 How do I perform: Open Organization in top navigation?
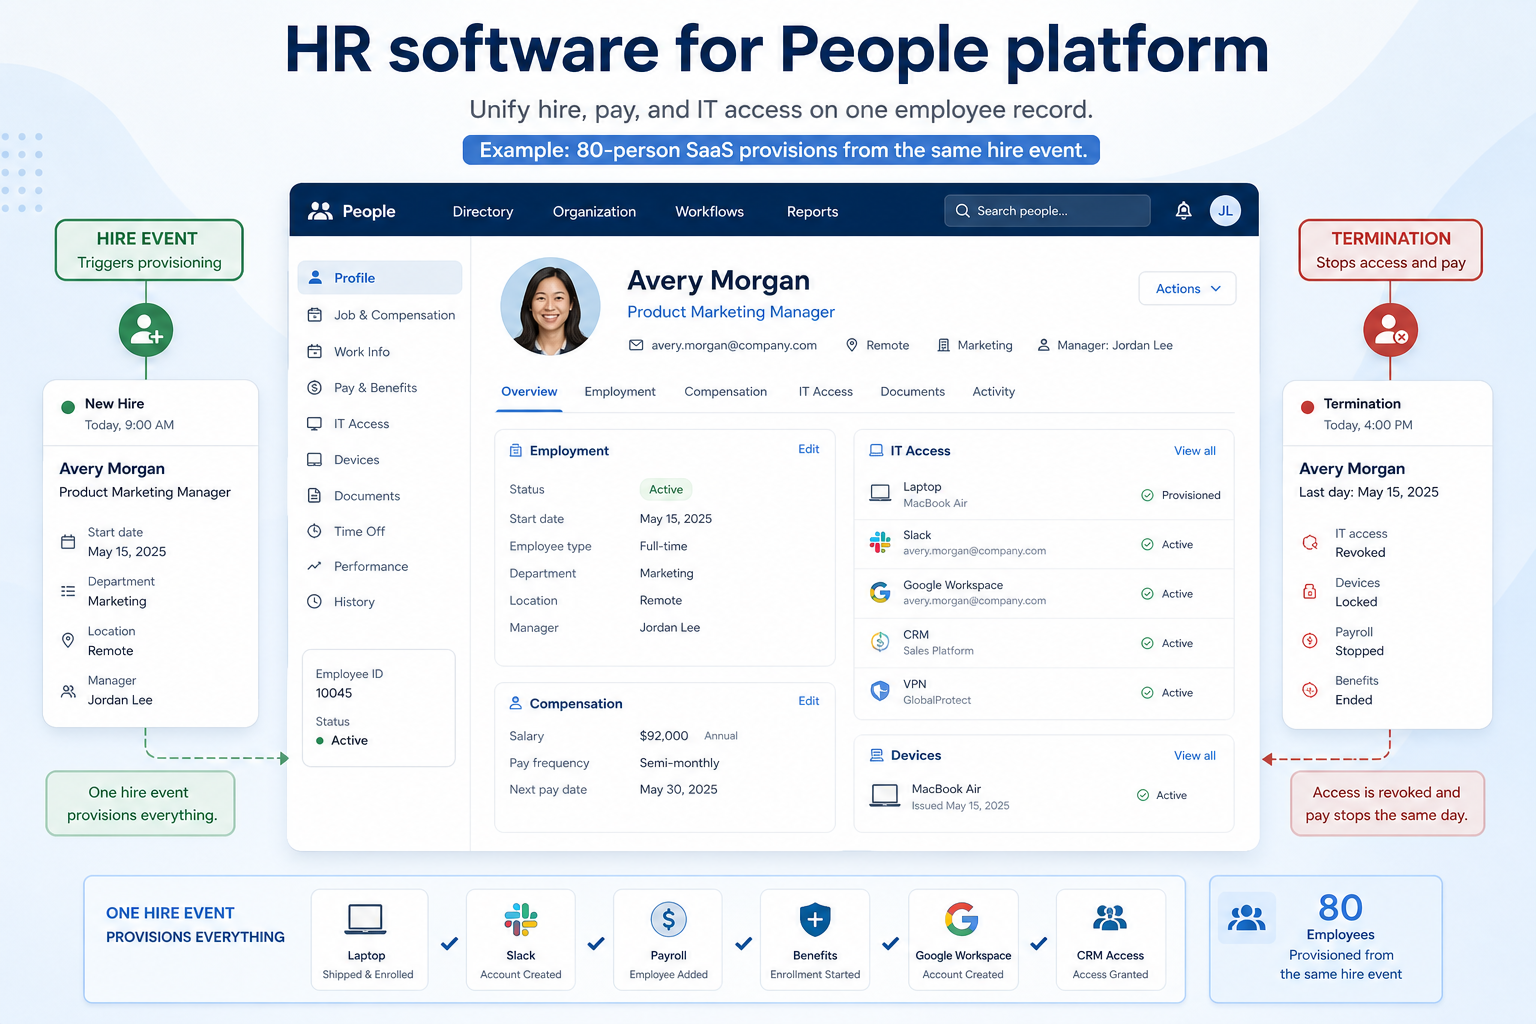[594, 212]
